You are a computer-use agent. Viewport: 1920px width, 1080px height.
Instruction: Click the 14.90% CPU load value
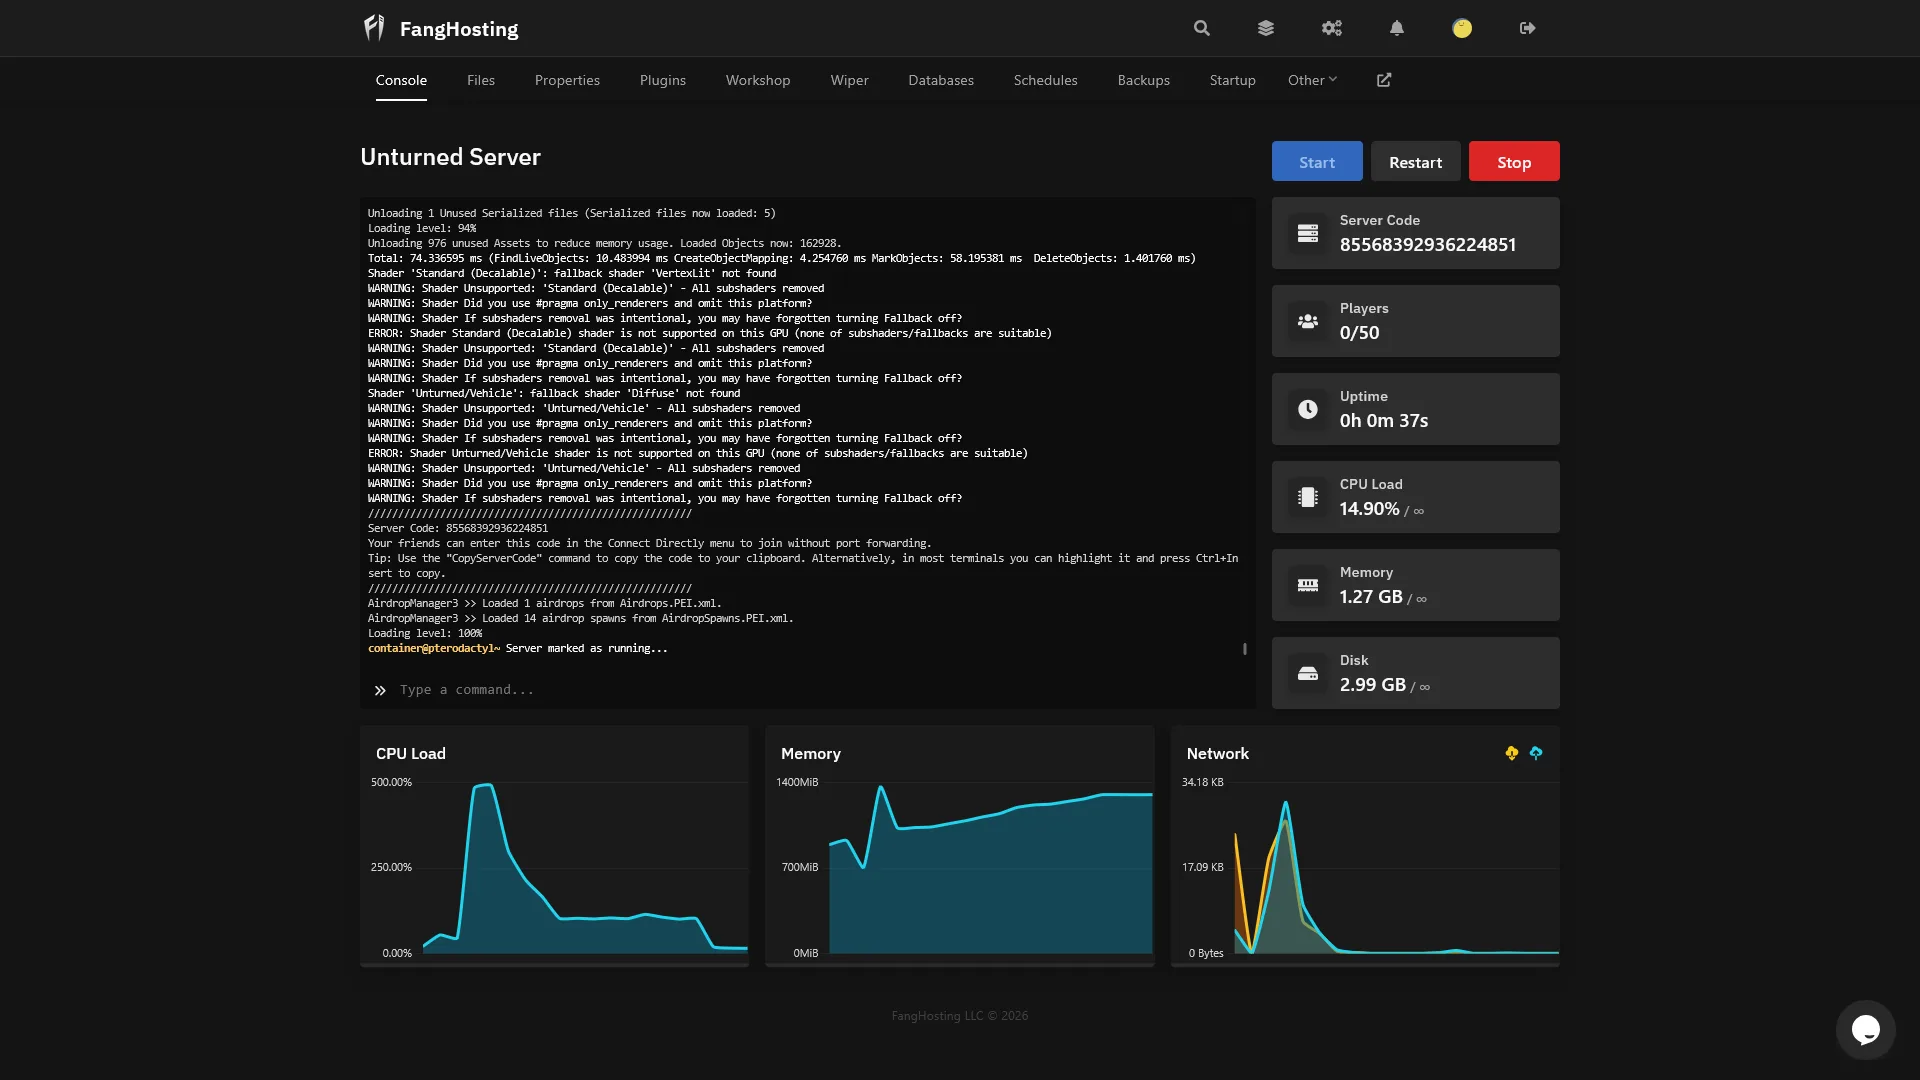(1369, 509)
